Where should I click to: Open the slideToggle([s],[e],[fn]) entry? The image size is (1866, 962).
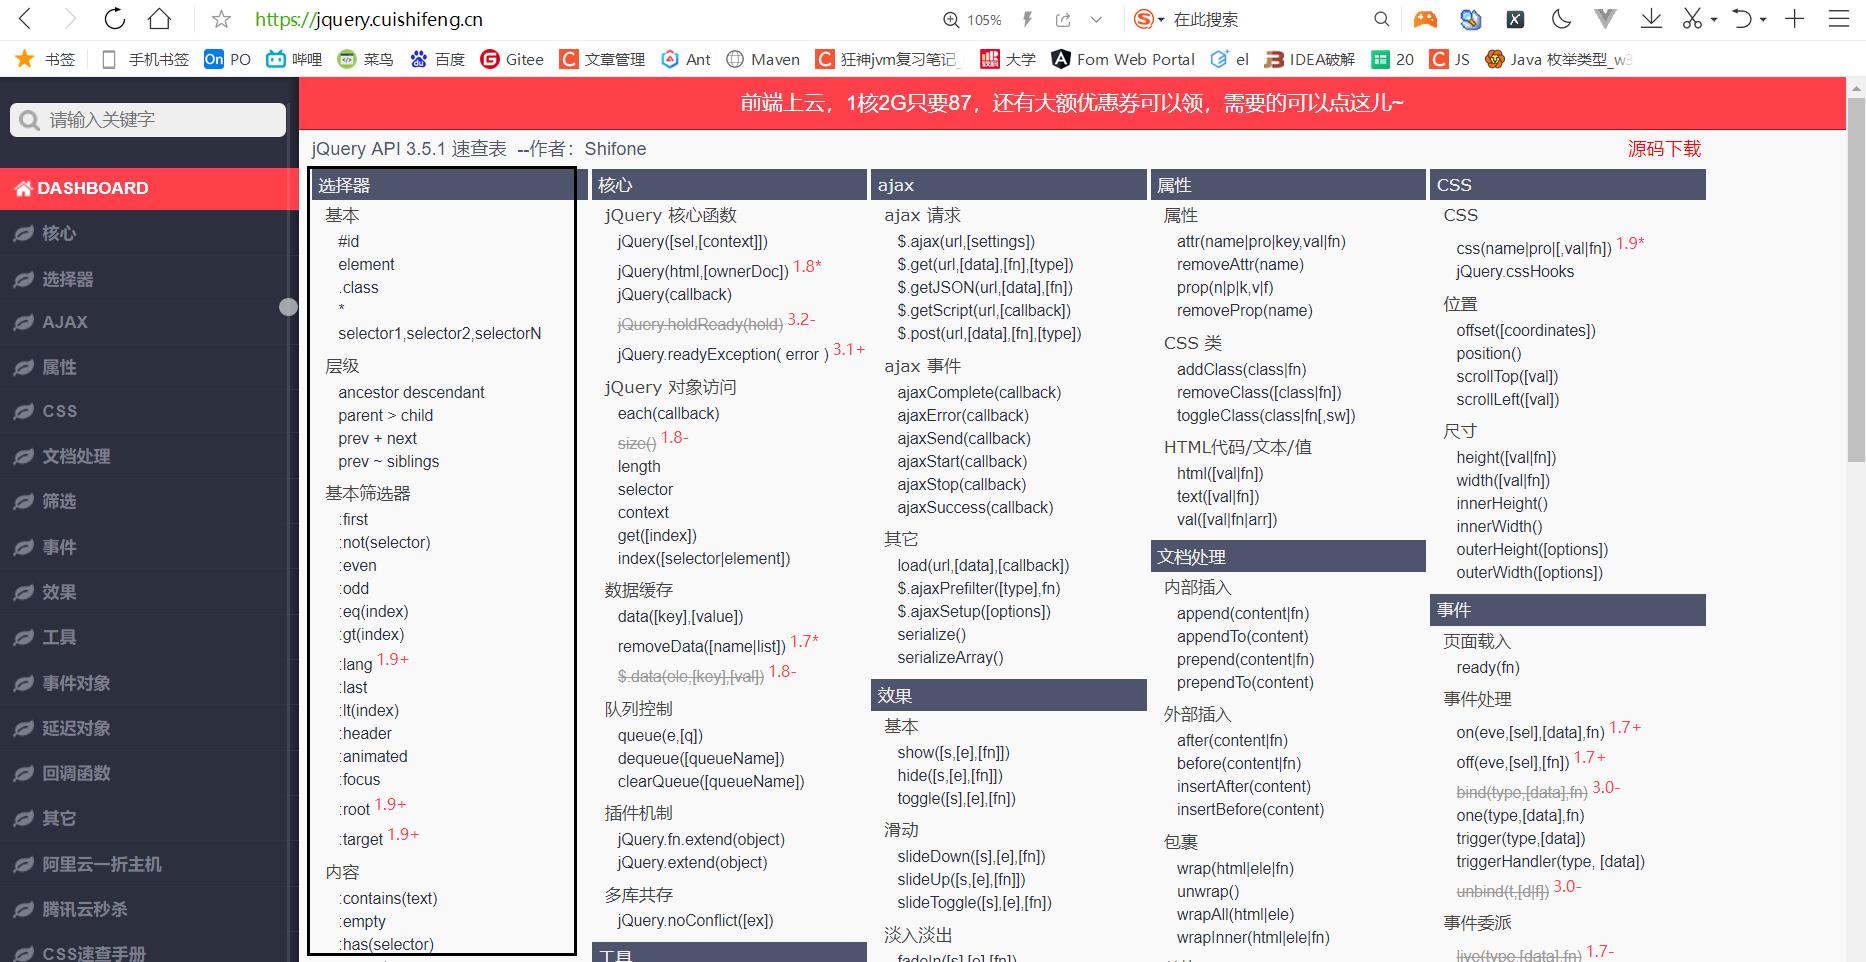(974, 902)
